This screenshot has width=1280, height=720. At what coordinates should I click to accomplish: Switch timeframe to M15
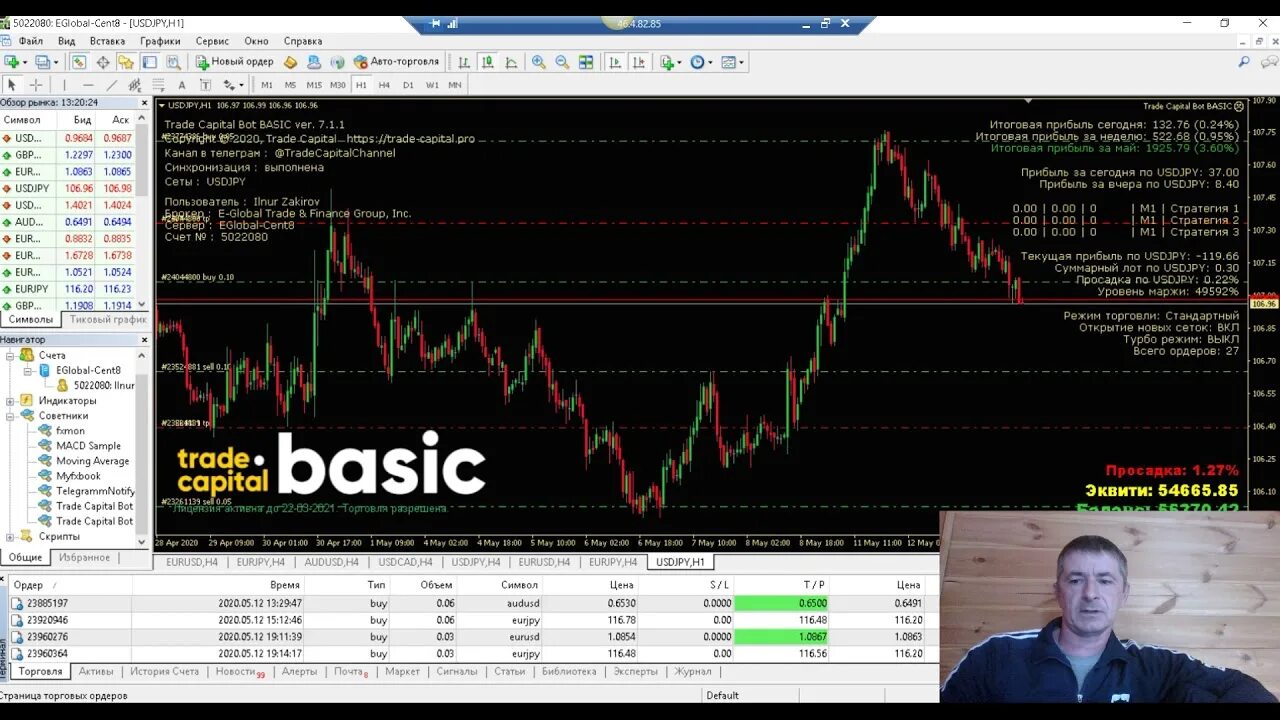[314, 85]
